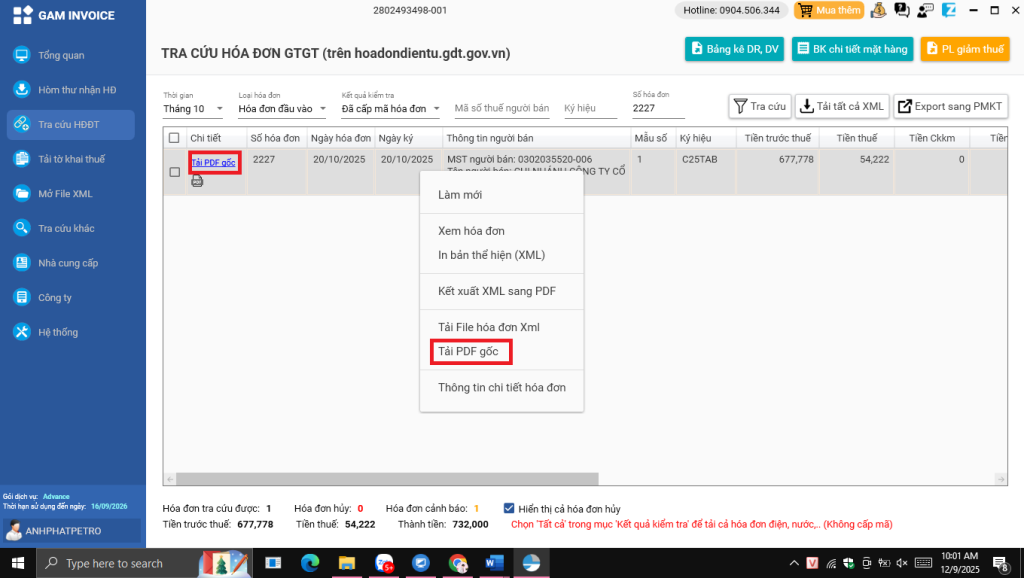The width and height of the screenshot is (1024, 578).
Task: Uncheck Hiển thị cả hóa đơn hủy
Action: pyautogui.click(x=510, y=508)
